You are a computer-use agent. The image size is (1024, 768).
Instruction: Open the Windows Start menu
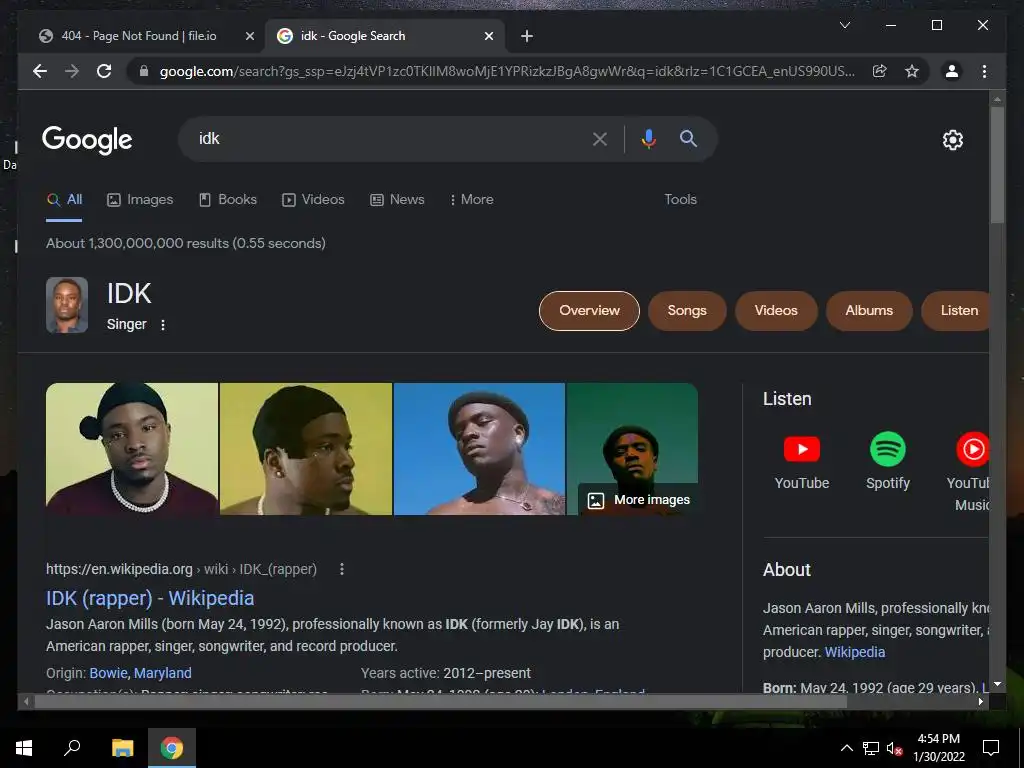[24, 748]
